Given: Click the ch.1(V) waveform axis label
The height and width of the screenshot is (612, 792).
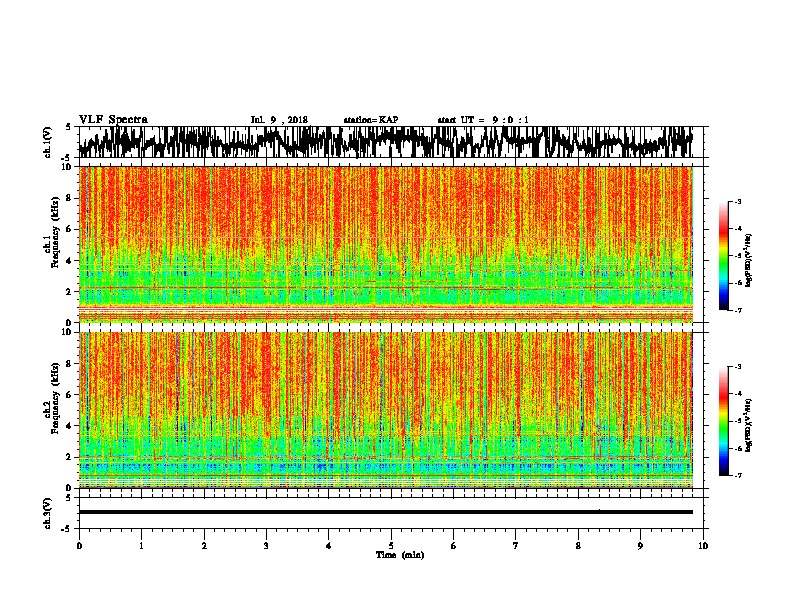Looking at the screenshot, I should 47,142.
